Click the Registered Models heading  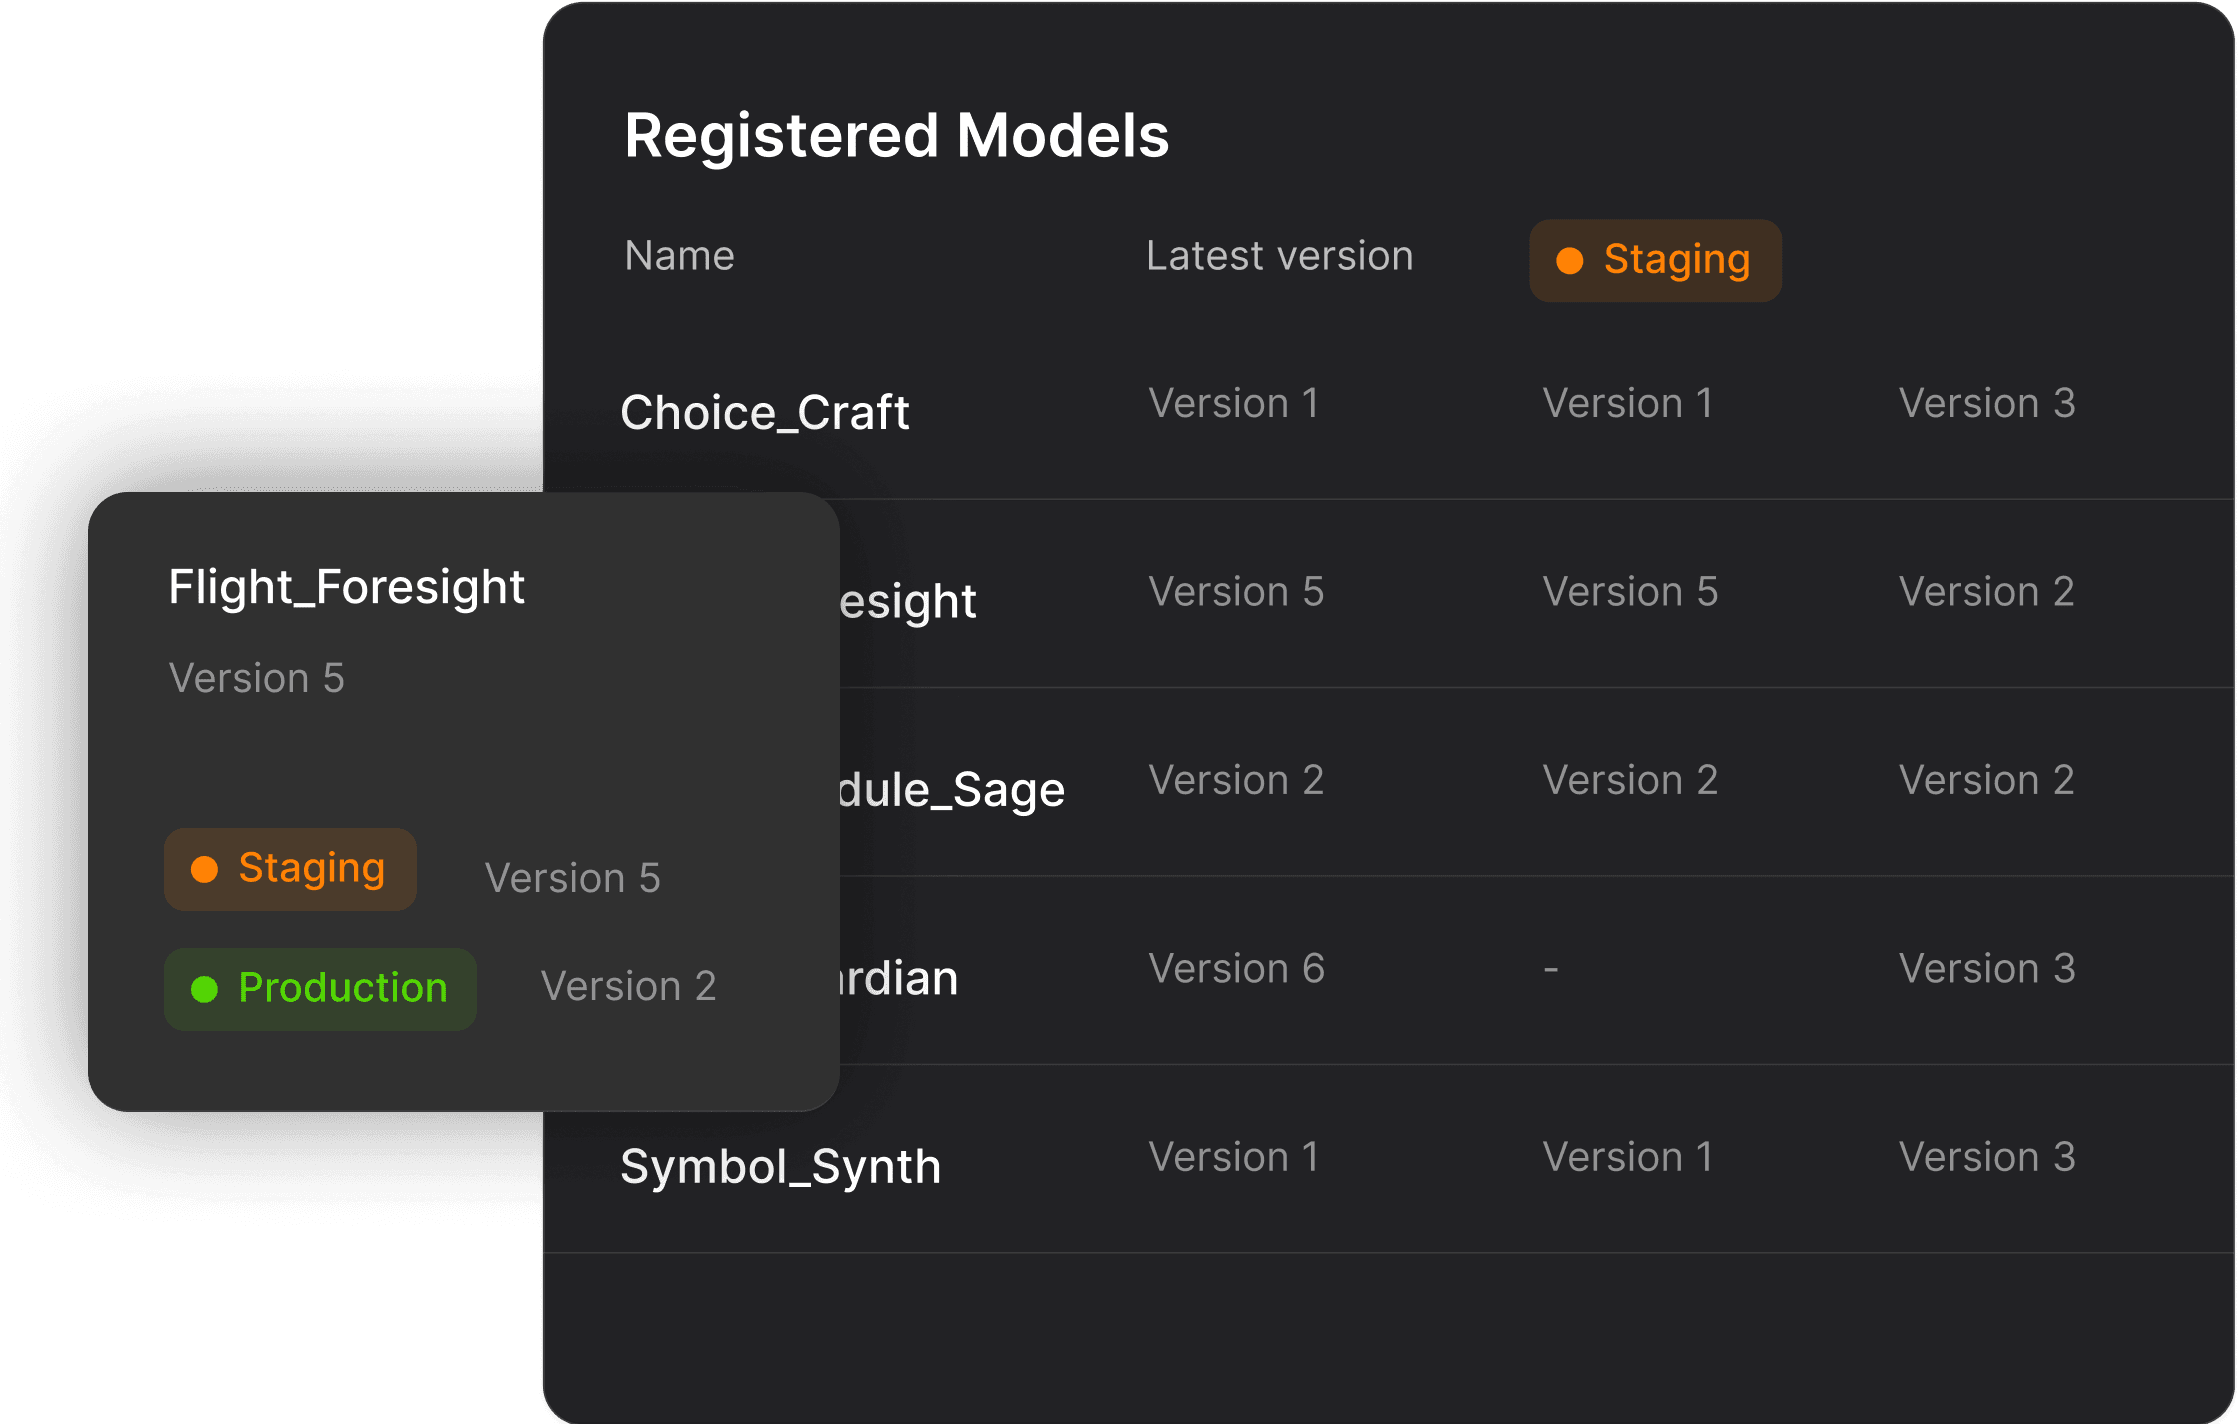coord(896,136)
